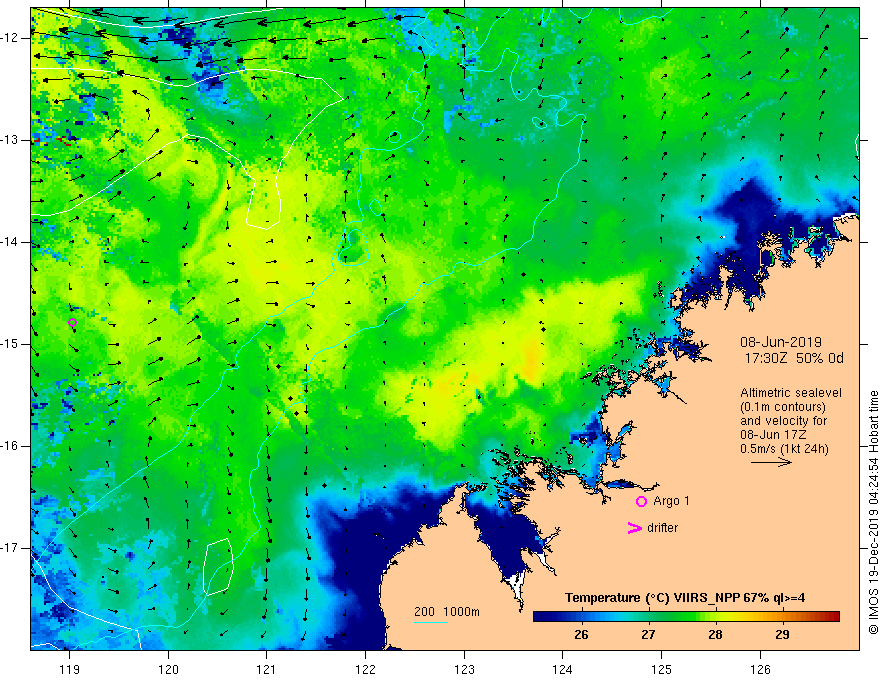Click the 119 longitude axis label
Screen dimensions: 880x680
coord(70,669)
